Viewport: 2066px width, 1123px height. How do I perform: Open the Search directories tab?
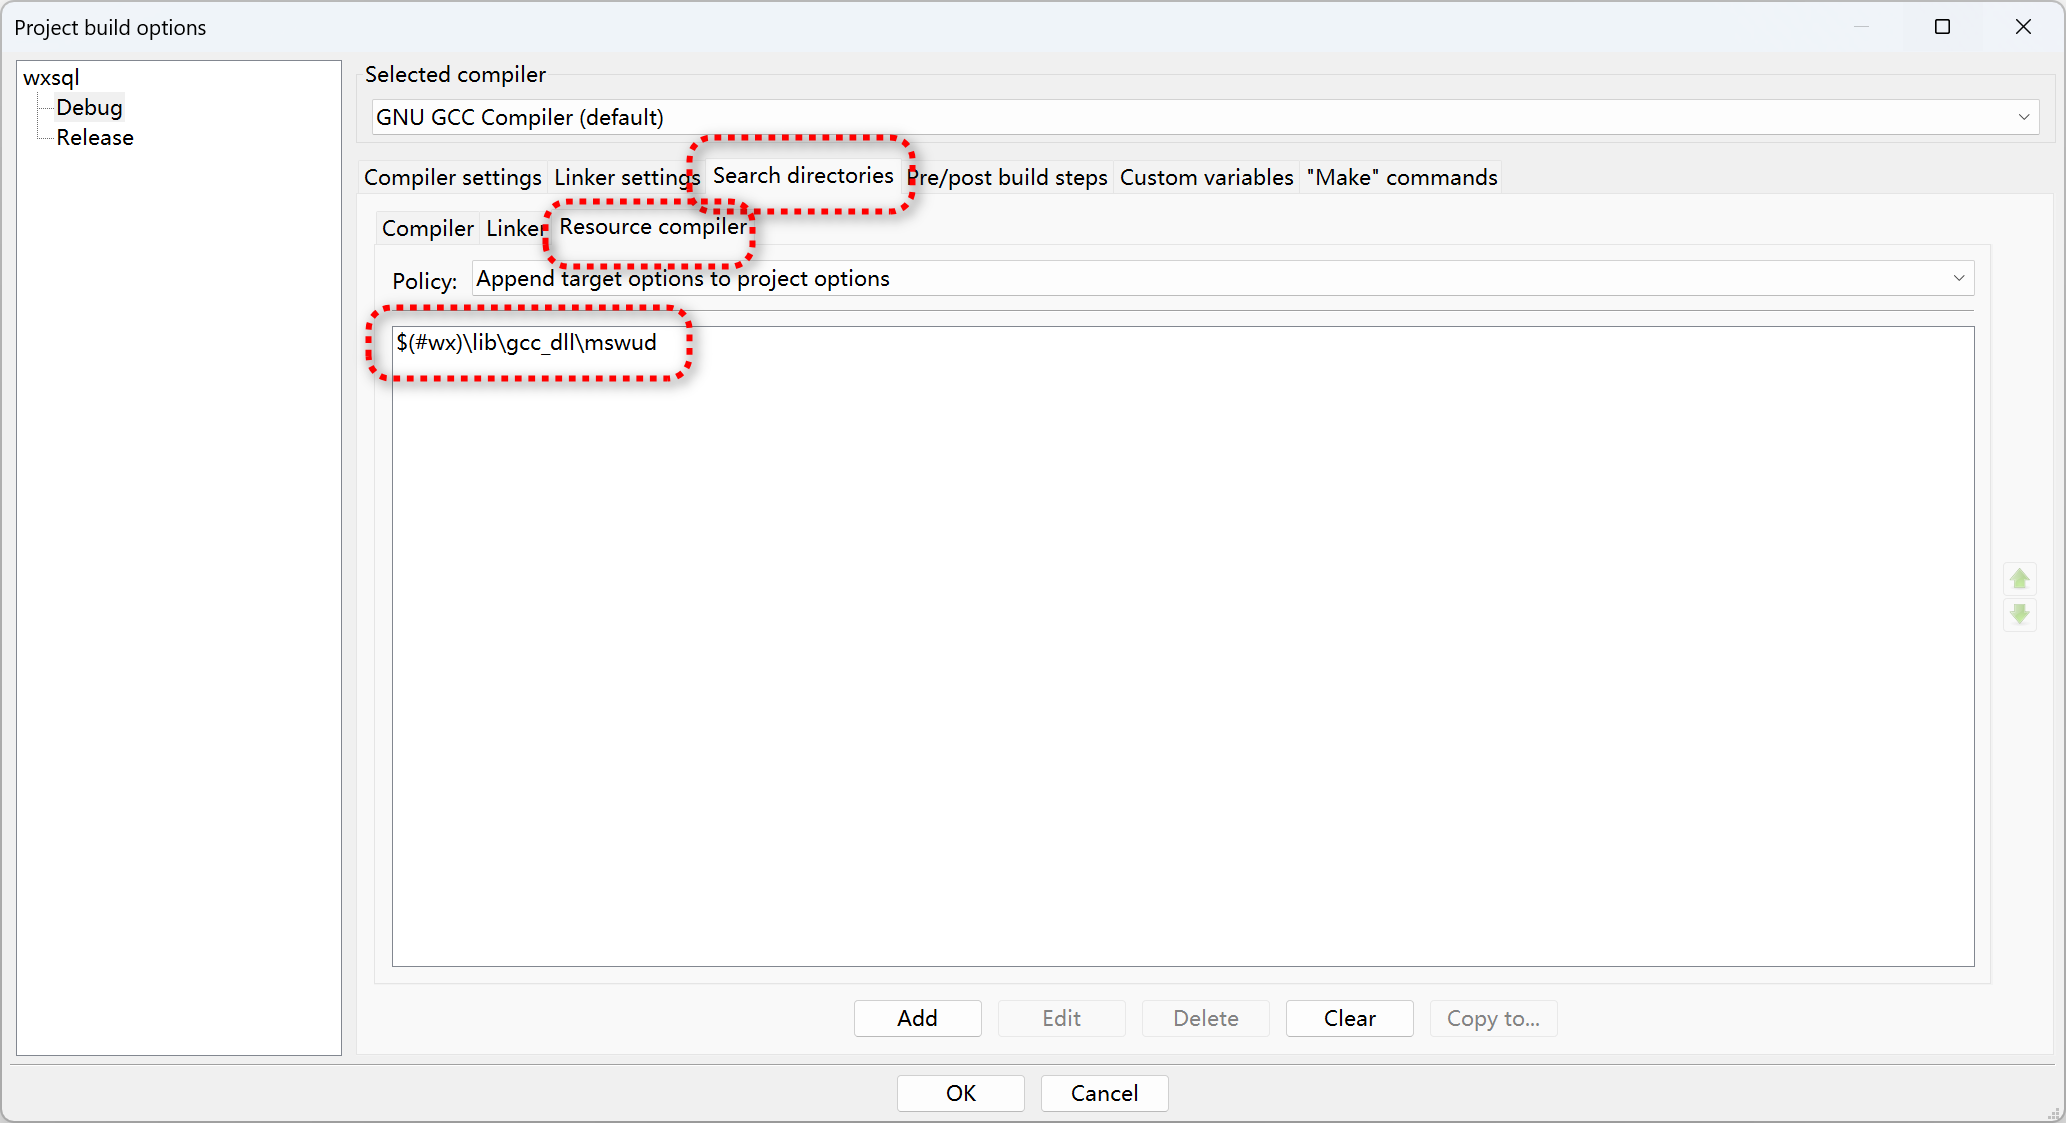[x=803, y=175]
